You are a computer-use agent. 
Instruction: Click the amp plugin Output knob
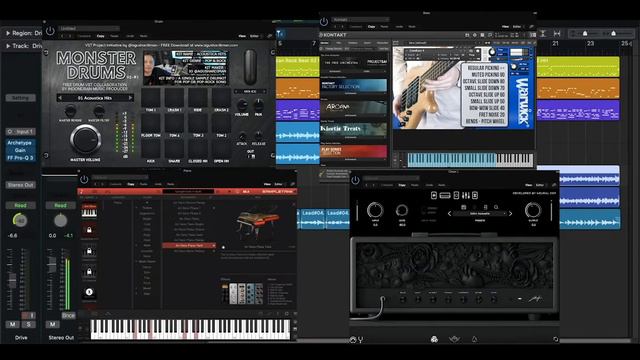click(x=533, y=210)
